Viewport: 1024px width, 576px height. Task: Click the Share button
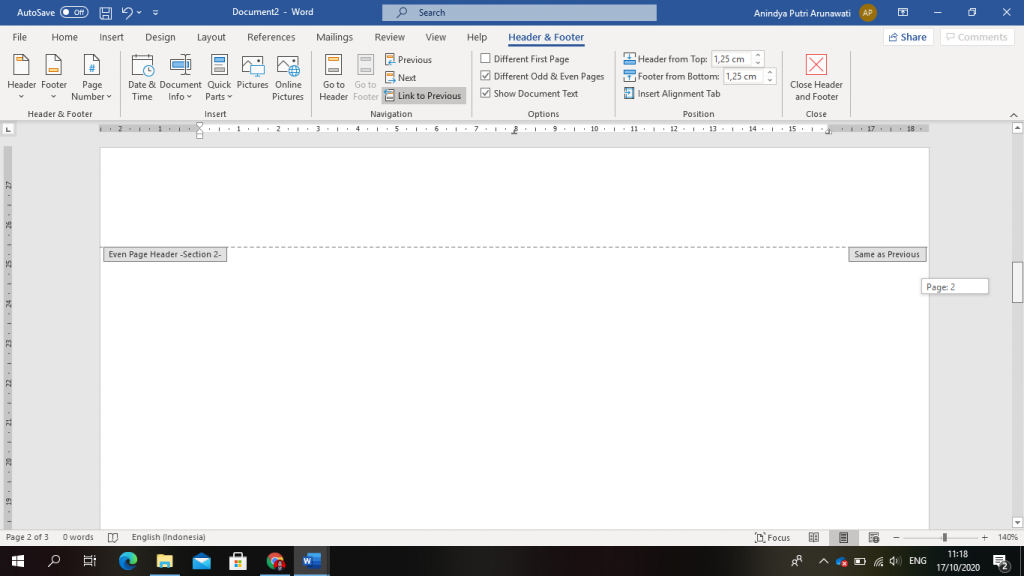pos(908,37)
